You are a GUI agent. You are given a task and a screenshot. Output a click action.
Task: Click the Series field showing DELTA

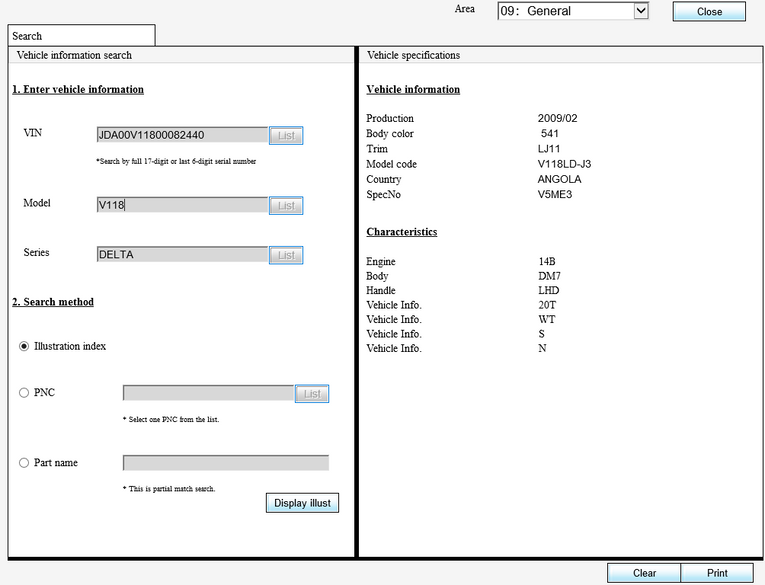182,255
